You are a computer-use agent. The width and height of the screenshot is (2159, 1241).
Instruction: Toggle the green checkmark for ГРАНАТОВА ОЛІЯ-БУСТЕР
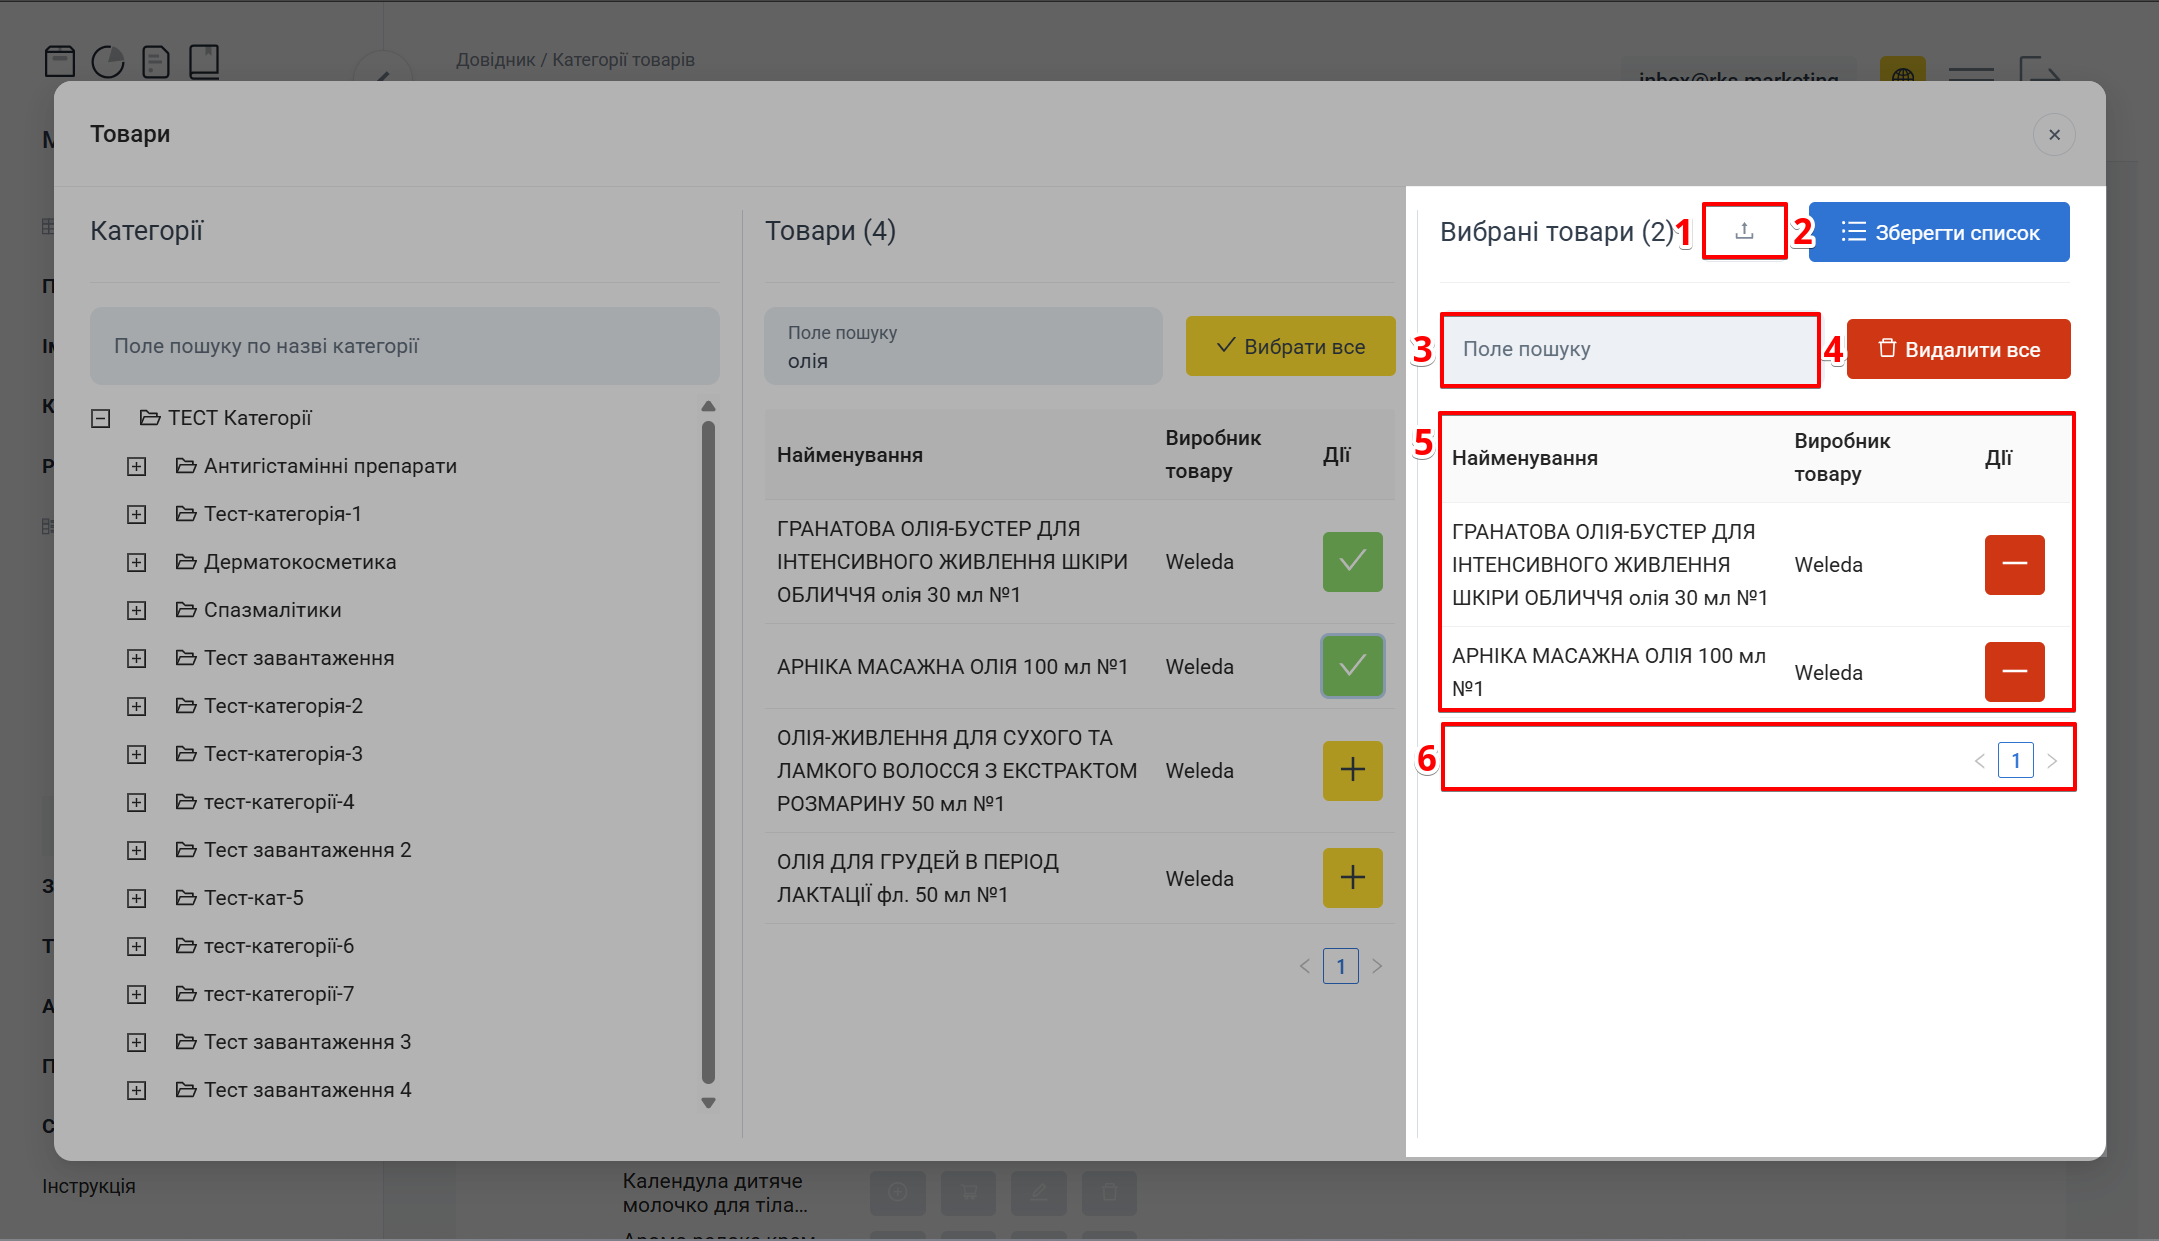(1352, 562)
